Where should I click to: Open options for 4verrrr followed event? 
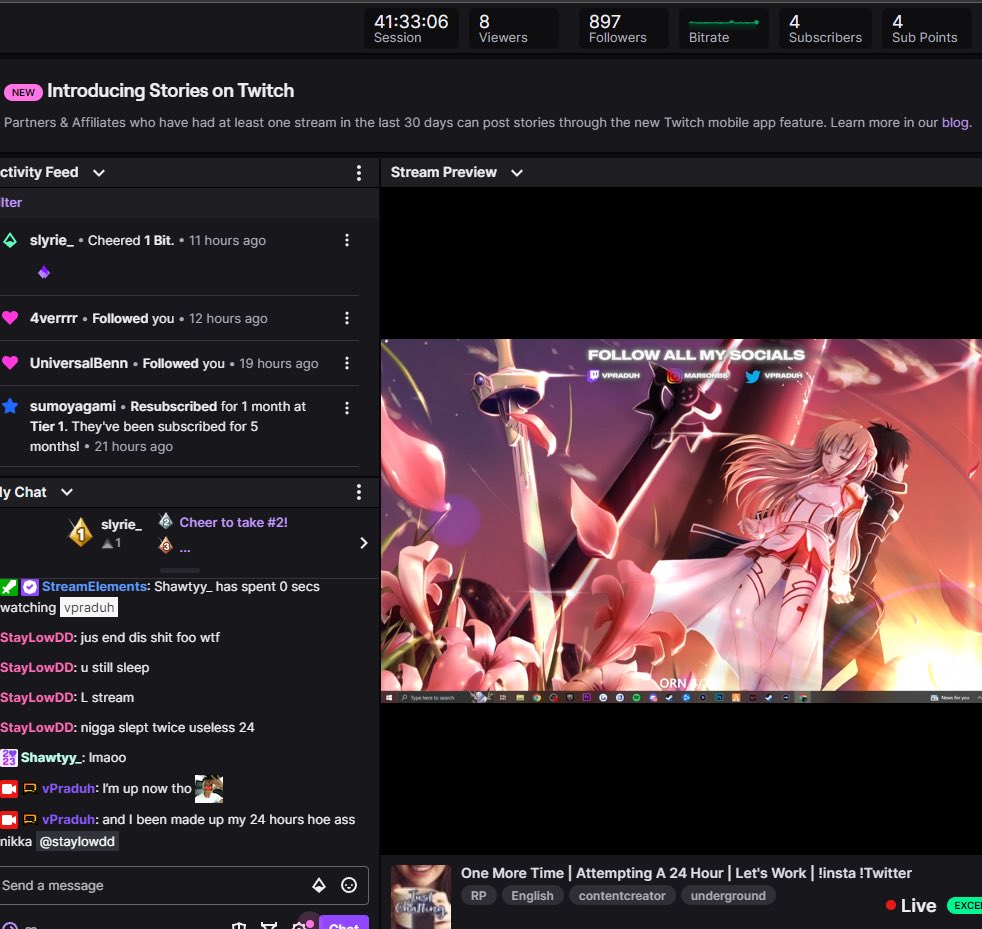pos(346,318)
